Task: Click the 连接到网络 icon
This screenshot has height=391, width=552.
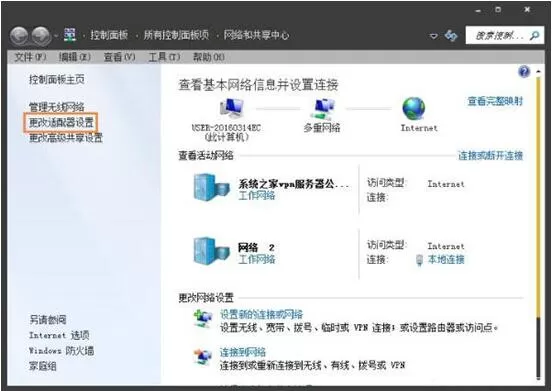Action: coord(203,356)
